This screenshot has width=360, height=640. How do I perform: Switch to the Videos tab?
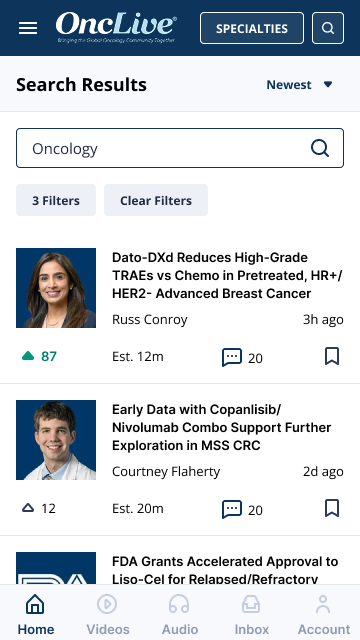tap(108, 612)
